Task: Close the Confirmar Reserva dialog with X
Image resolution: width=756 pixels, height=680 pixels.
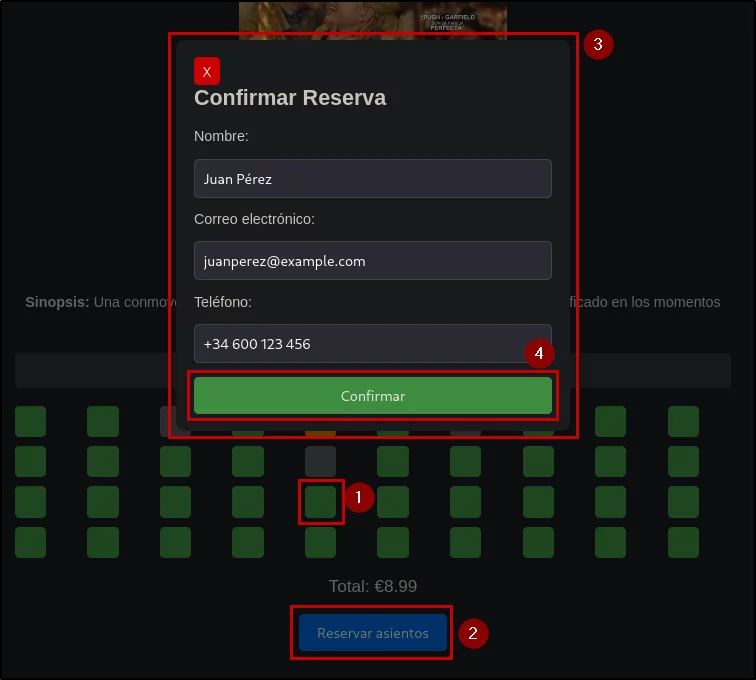Action: tap(207, 71)
